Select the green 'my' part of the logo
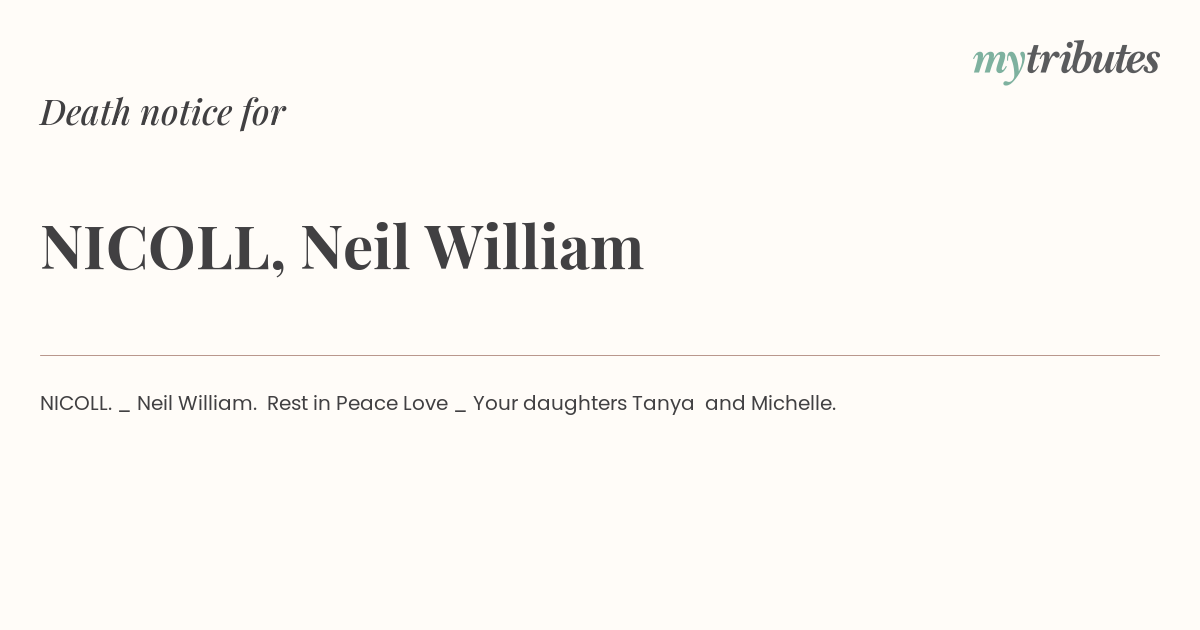The height and width of the screenshot is (630, 1200). (999, 64)
